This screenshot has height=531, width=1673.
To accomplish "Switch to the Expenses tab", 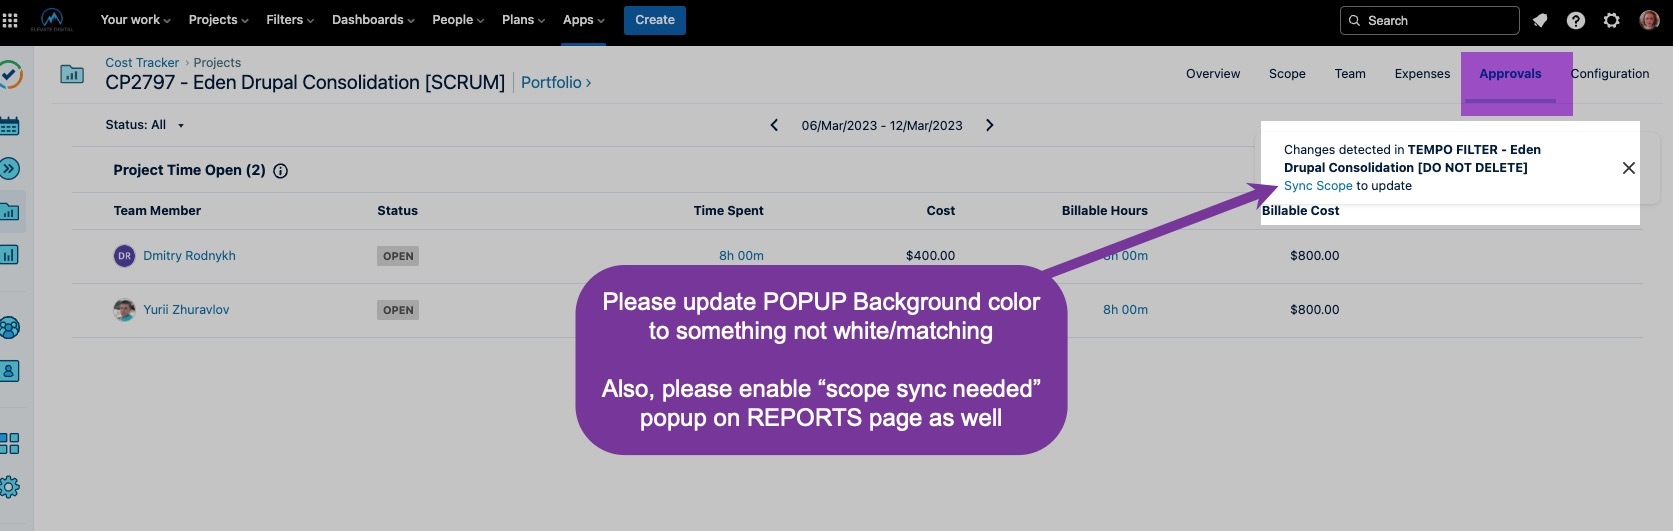I will coord(1422,74).
